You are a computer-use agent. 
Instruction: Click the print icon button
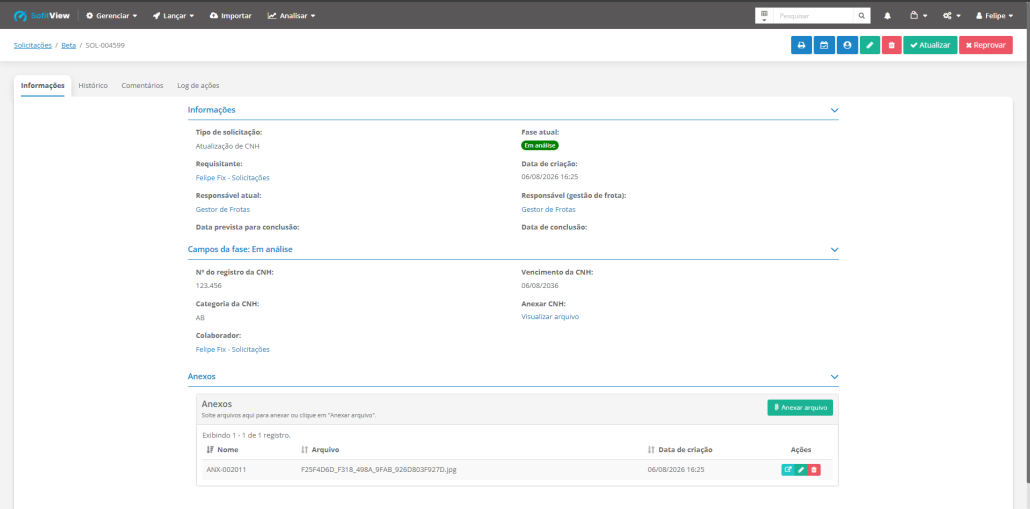click(x=801, y=45)
